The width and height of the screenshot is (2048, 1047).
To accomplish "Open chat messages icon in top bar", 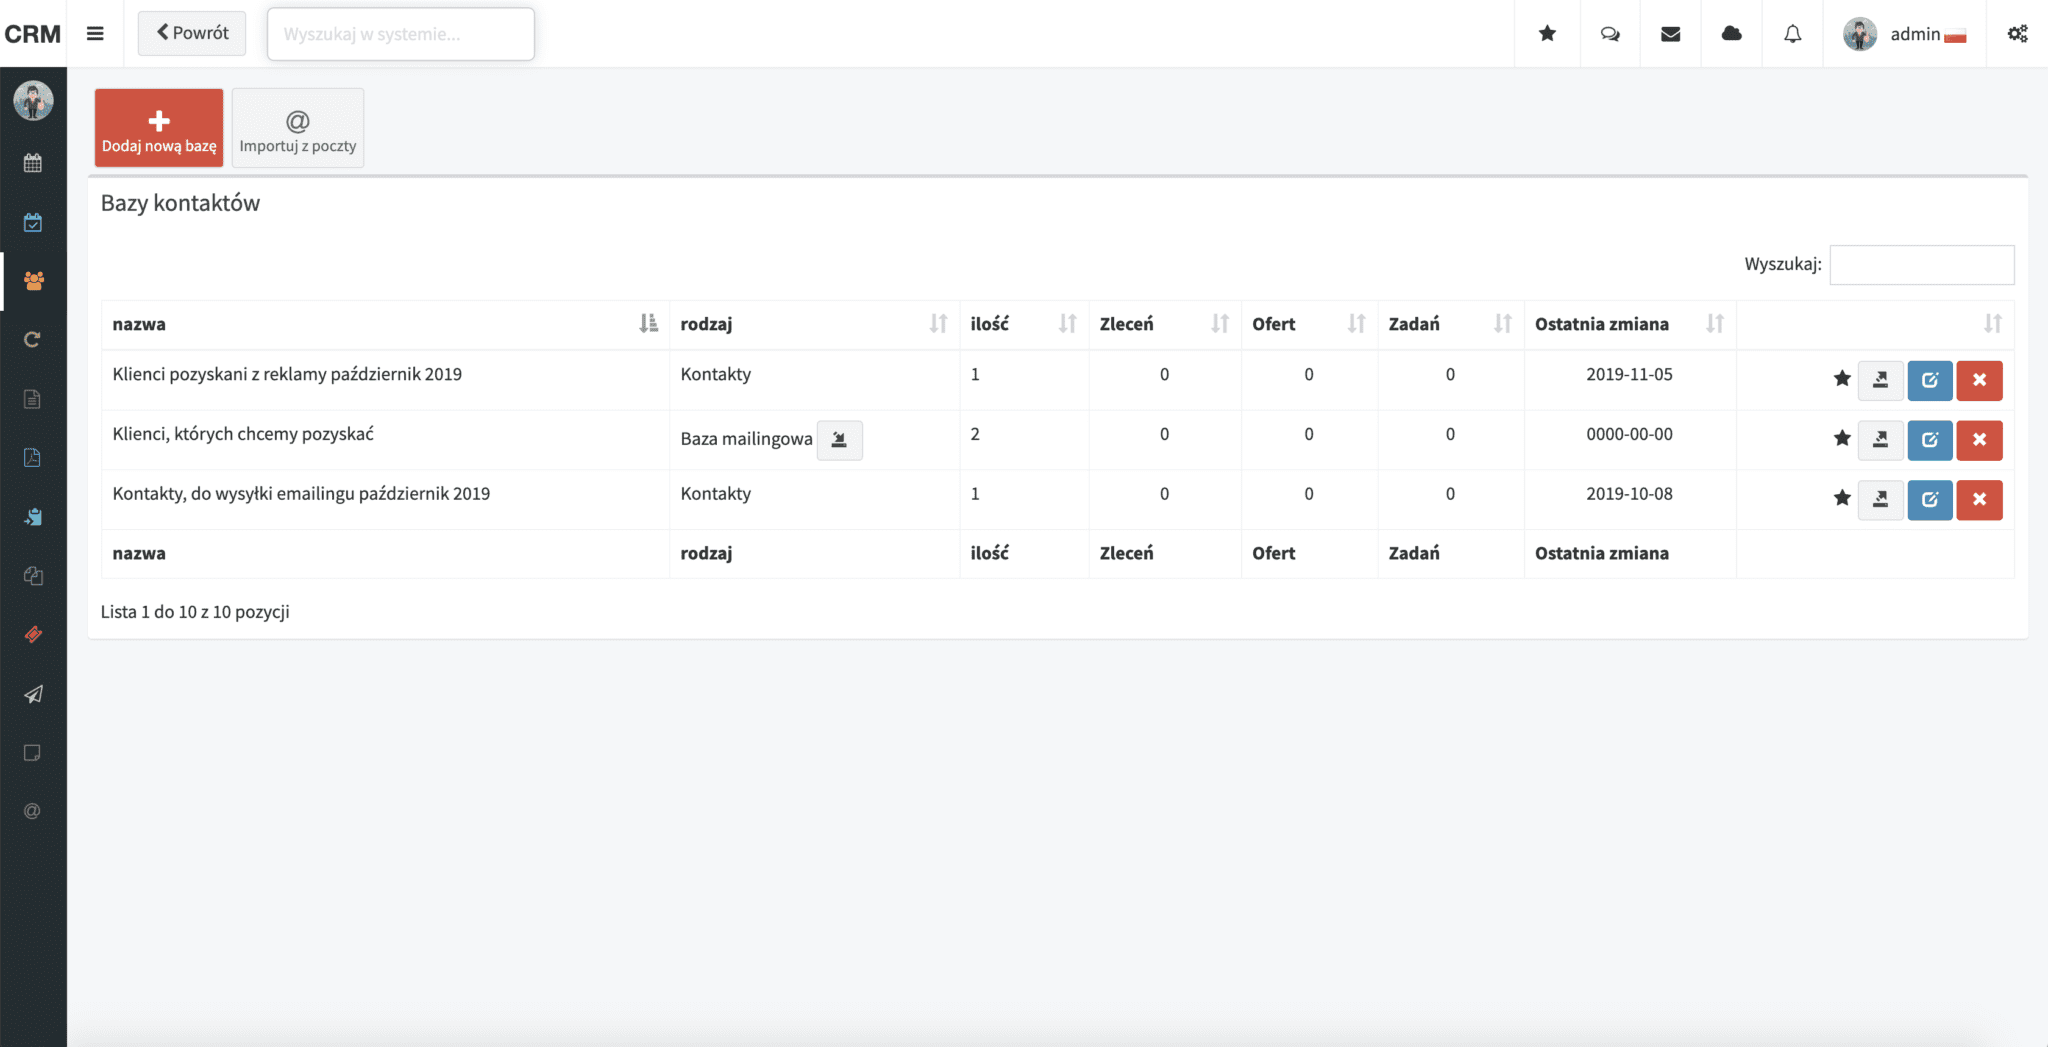I will [1610, 34].
